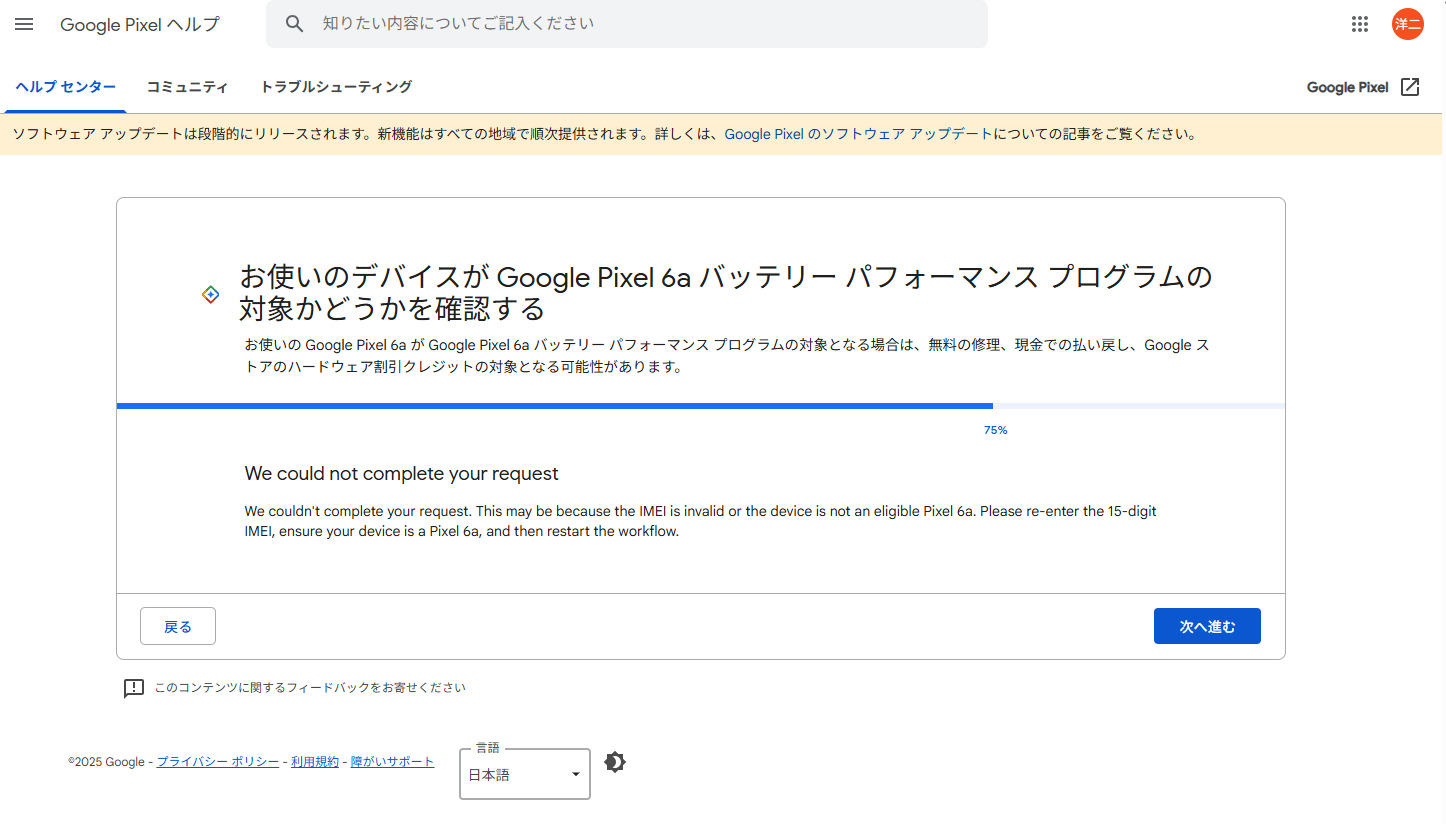Viewport: 1446px width, 824px height.
Task: Focus the help search input field
Action: pos(640,24)
